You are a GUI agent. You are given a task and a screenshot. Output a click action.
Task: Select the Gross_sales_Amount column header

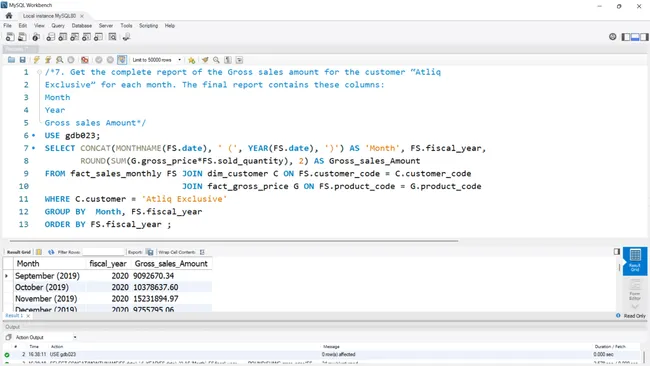(x=171, y=264)
